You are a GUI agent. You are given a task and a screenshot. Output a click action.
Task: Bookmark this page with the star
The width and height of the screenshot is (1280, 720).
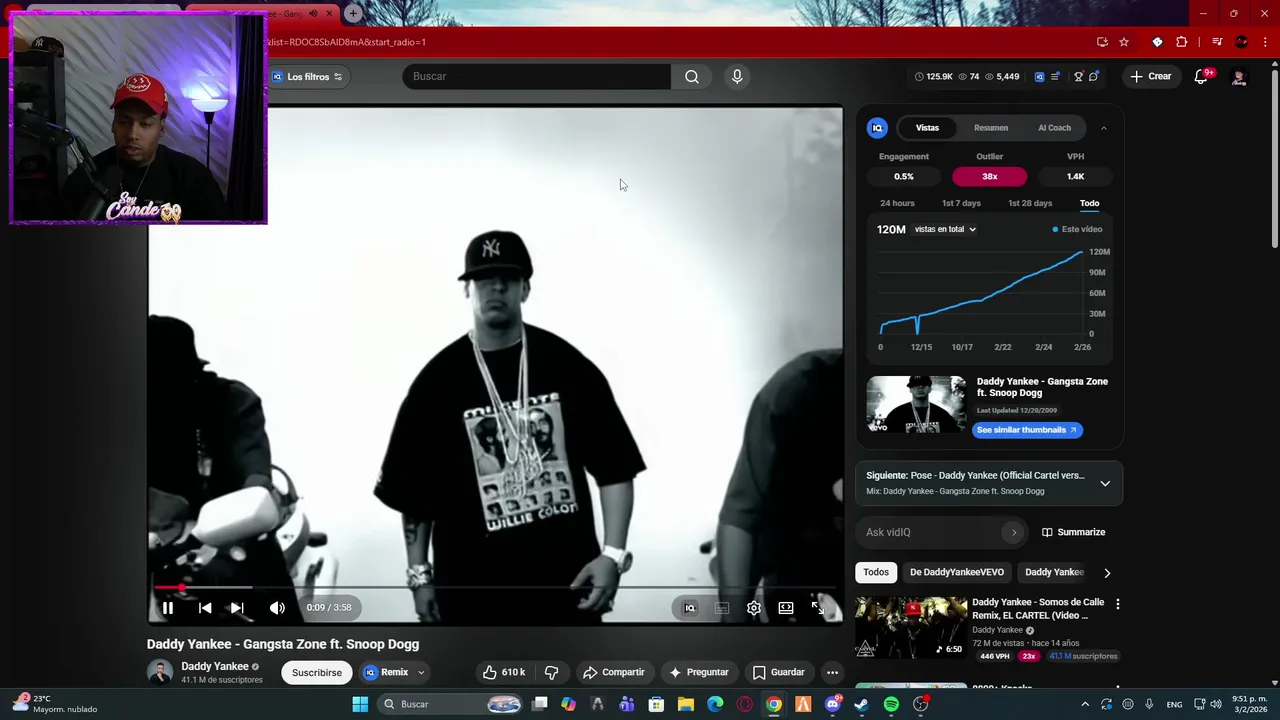coord(1124,42)
